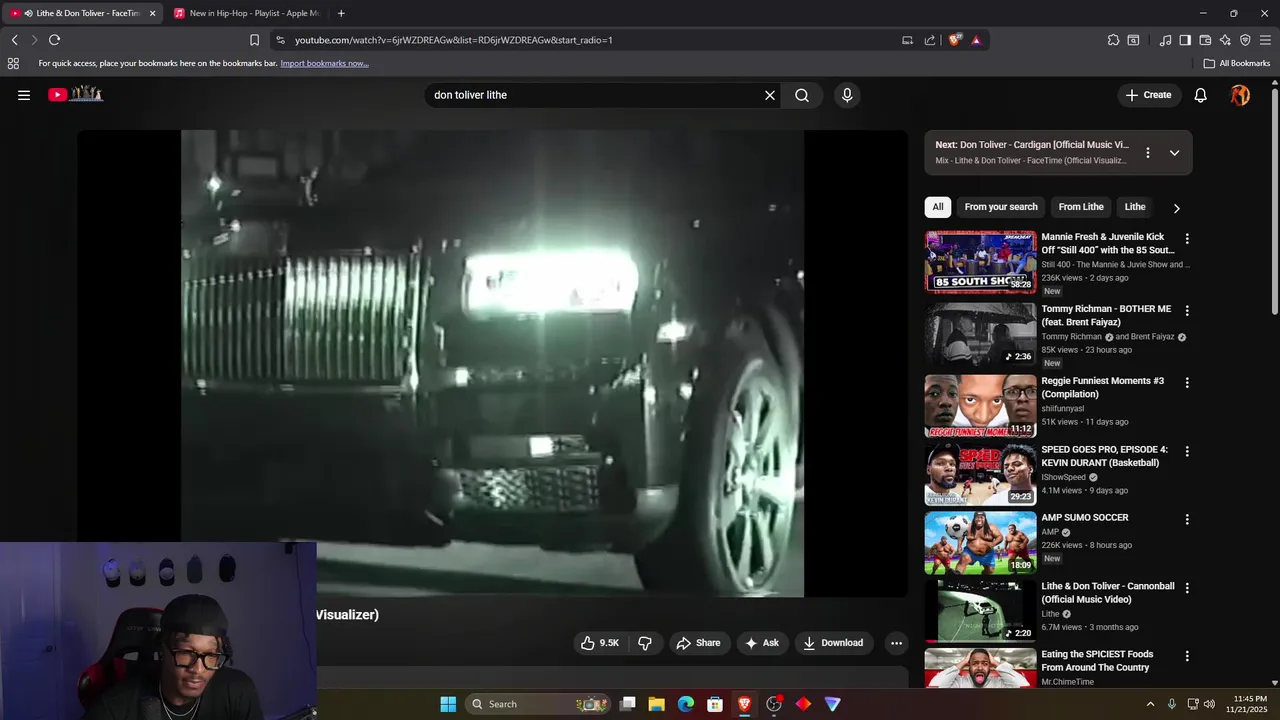Viewport: 1280px width, 720px height.
Task: Download this video
Action: [834, 643]
